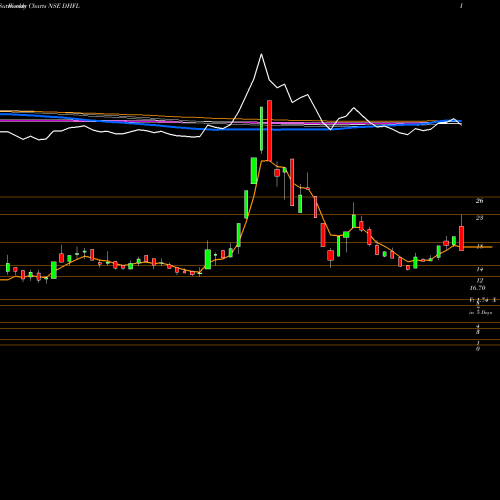
Task: Click the price axis label '12'
Action: point(480,280)
